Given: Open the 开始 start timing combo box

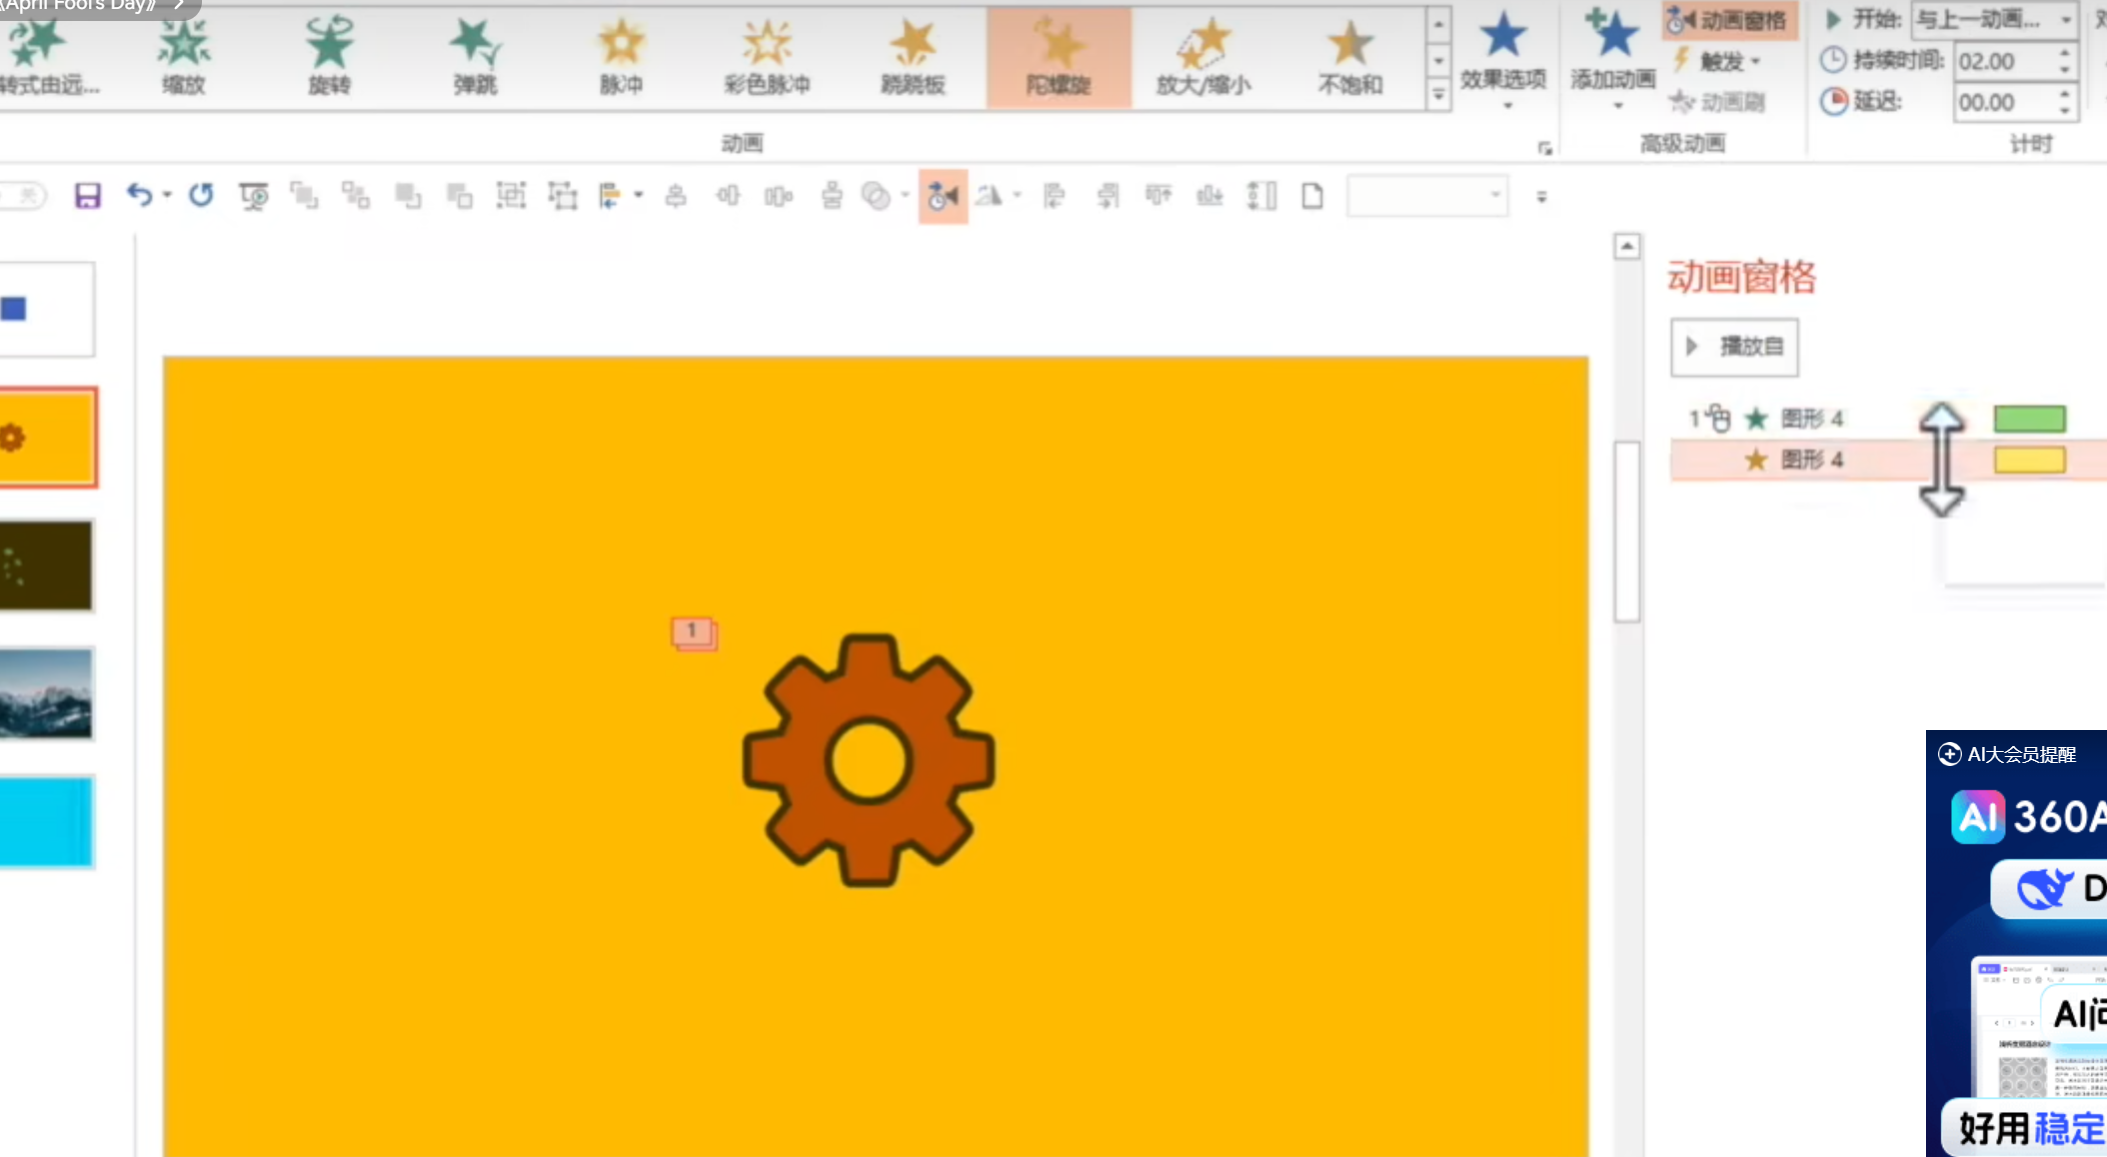Looking at the screenshot, I should [x=1993, y=19].
